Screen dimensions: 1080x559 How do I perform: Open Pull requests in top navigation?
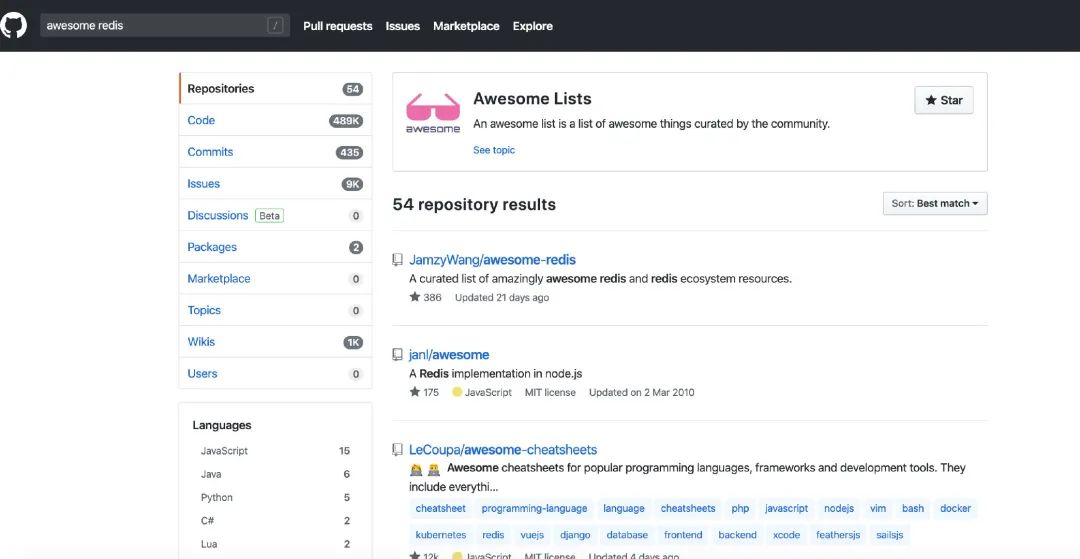point(338,26)
